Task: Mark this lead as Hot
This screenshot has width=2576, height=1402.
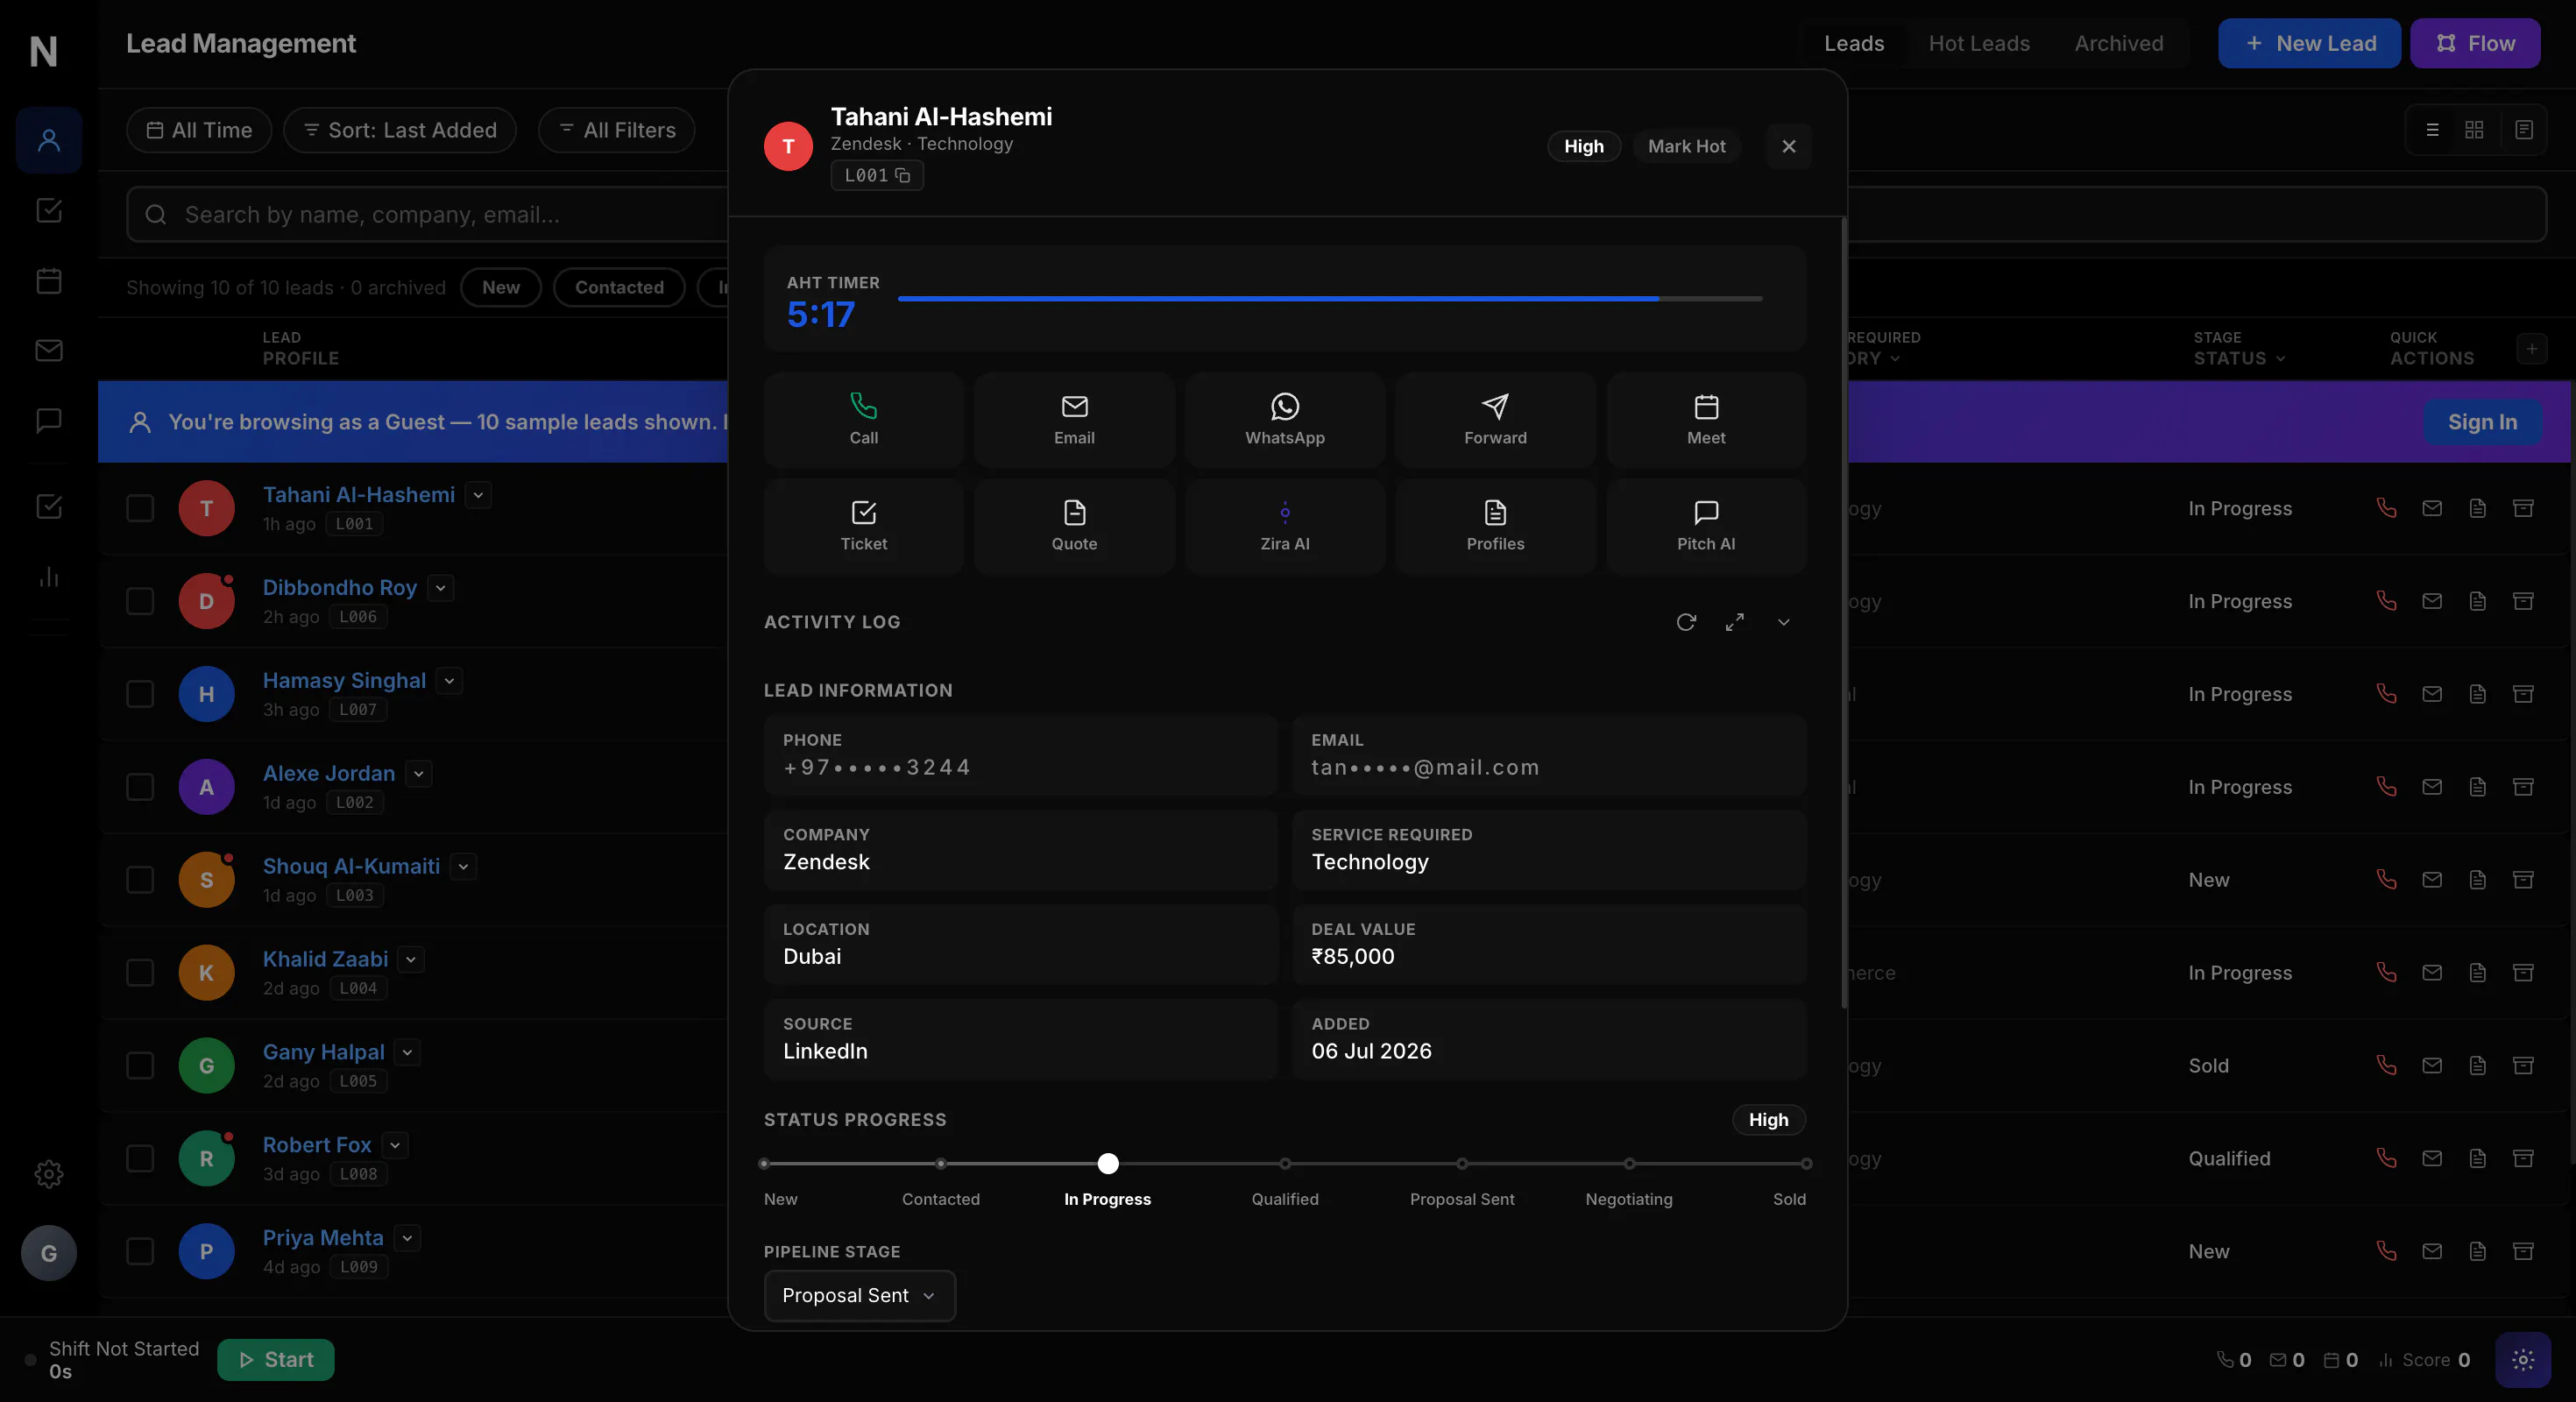Action: 1686,147
